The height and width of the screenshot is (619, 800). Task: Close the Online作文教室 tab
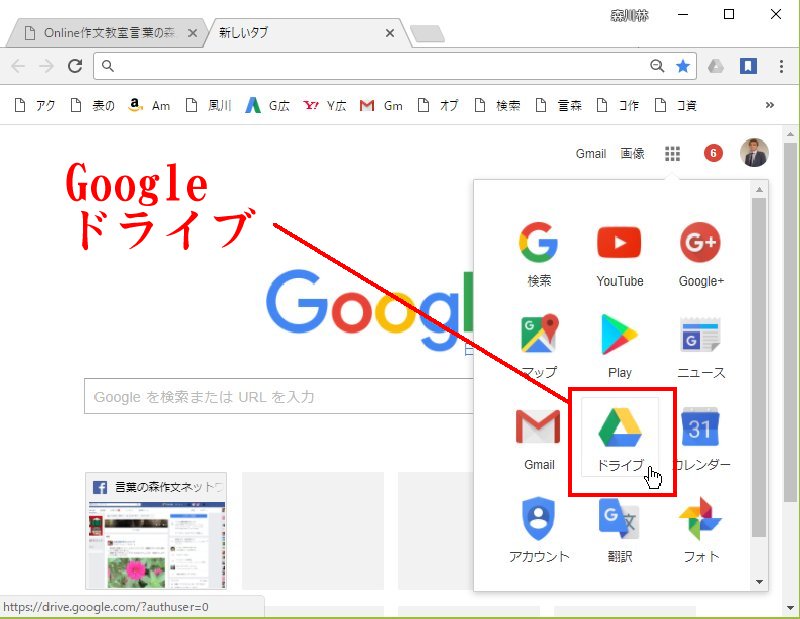pos(192,33)
